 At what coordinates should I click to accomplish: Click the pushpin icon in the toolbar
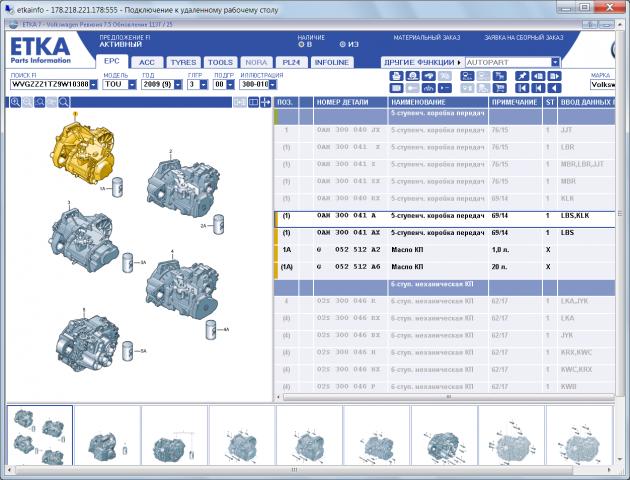click(x=522, y=76)
